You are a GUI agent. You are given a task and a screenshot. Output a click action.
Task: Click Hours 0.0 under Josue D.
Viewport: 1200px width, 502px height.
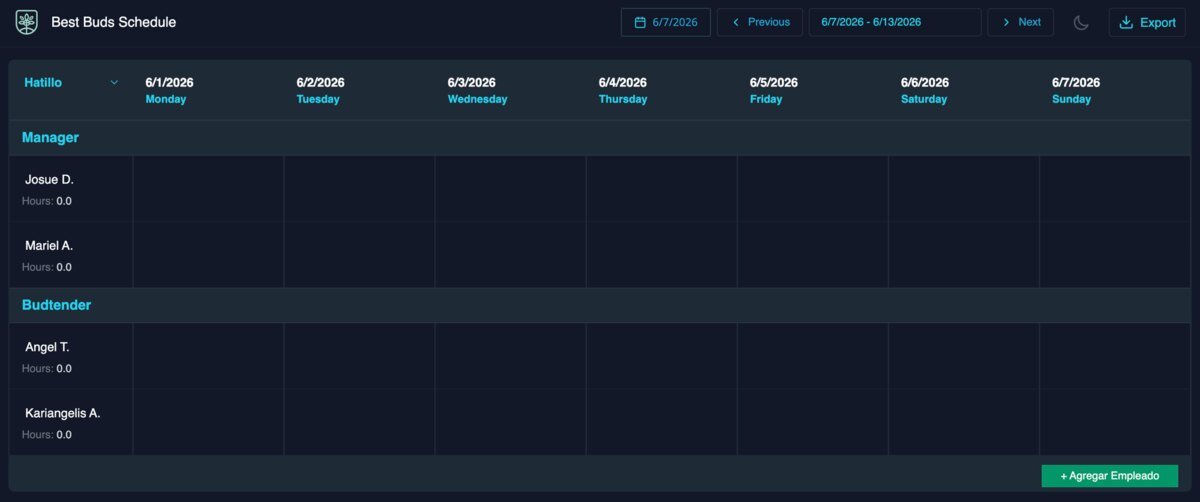[x=47, y=201]
